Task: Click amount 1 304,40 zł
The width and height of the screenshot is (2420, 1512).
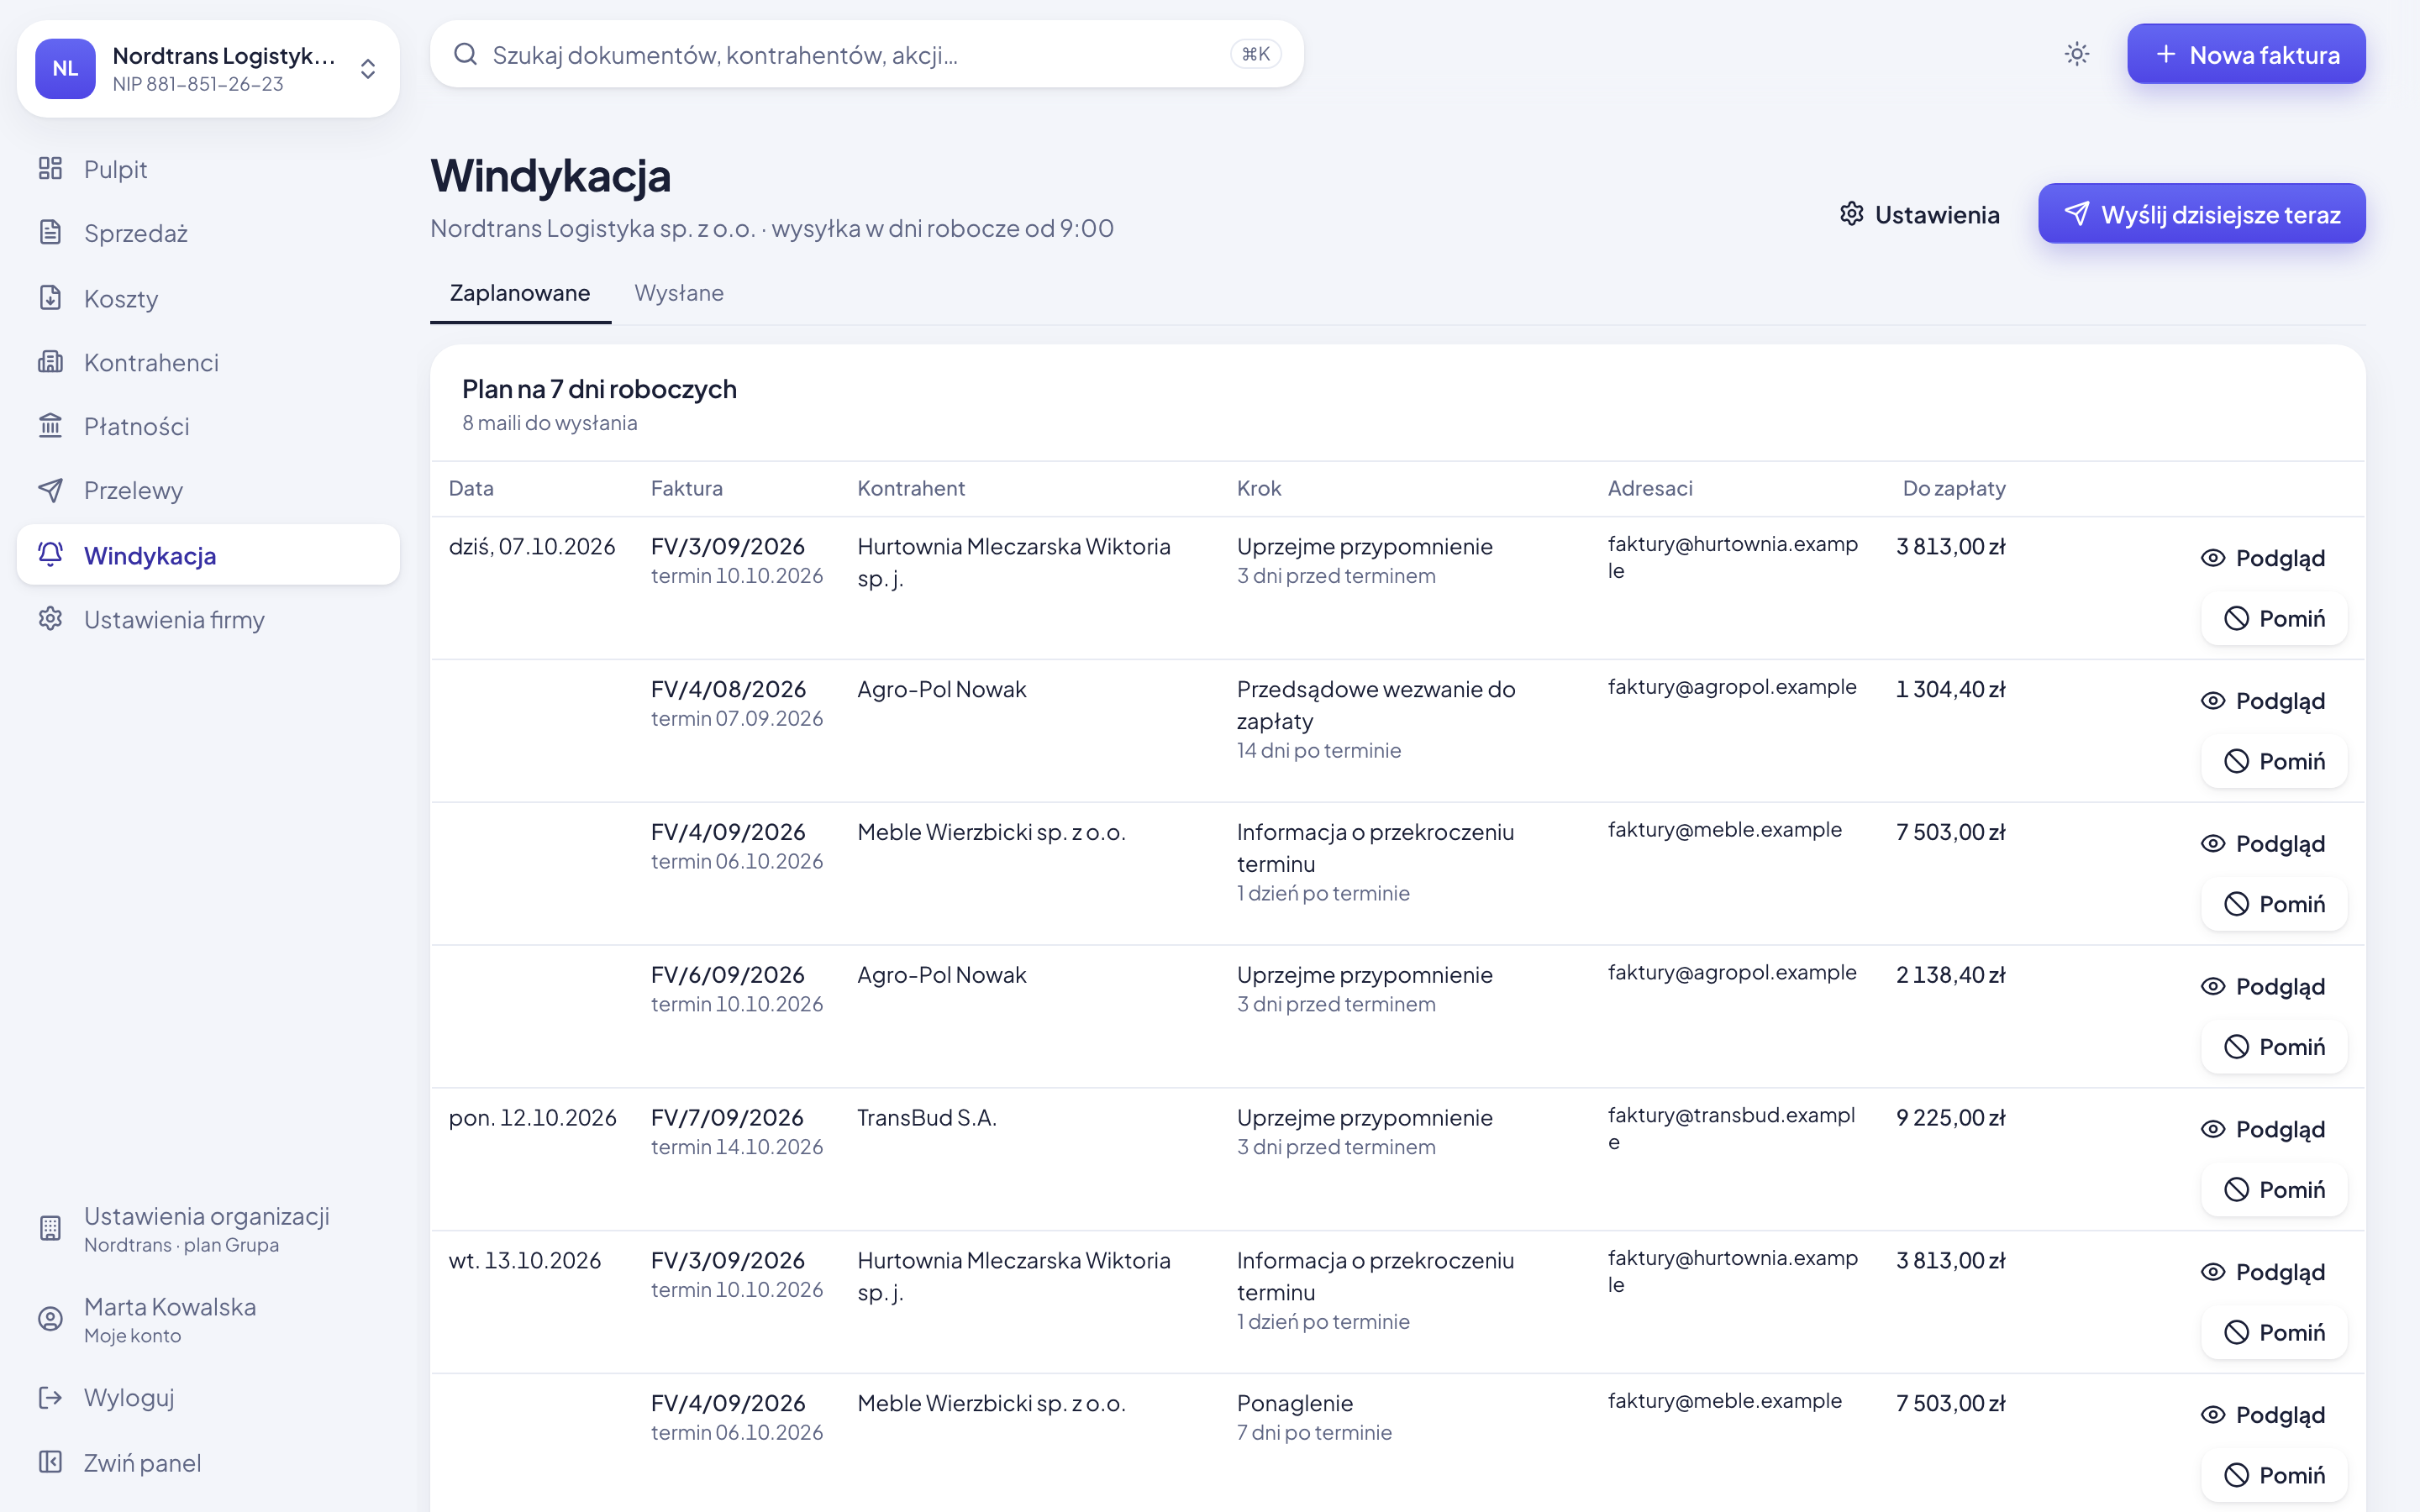Action: pyautogui.click(x=1951, y=689)
